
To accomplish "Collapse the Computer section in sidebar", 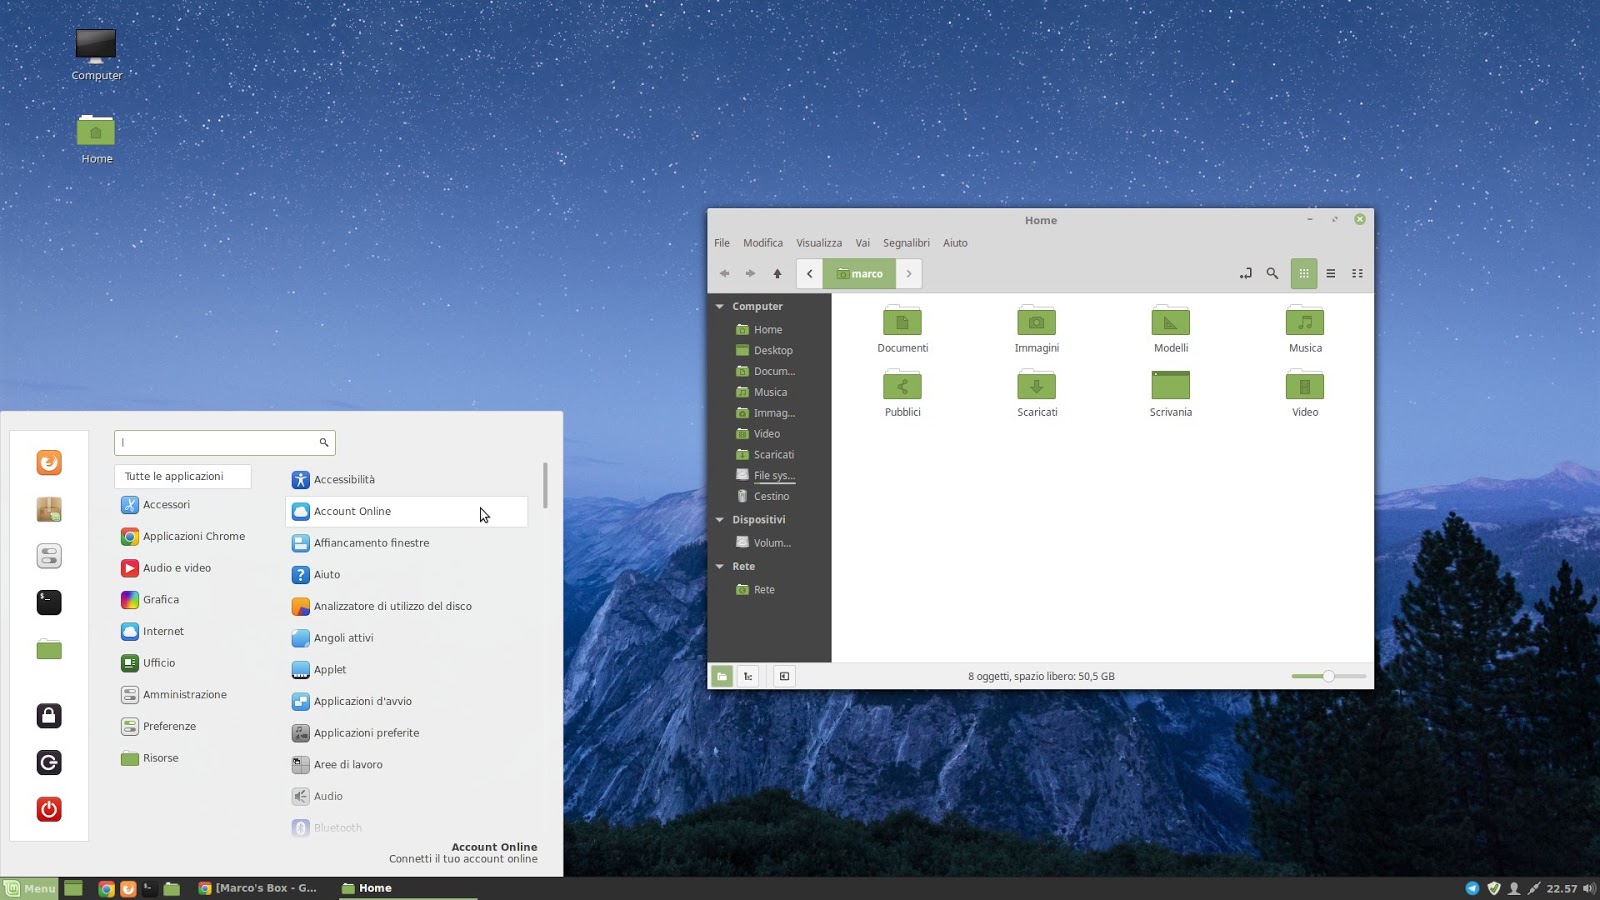I will 719,306.
